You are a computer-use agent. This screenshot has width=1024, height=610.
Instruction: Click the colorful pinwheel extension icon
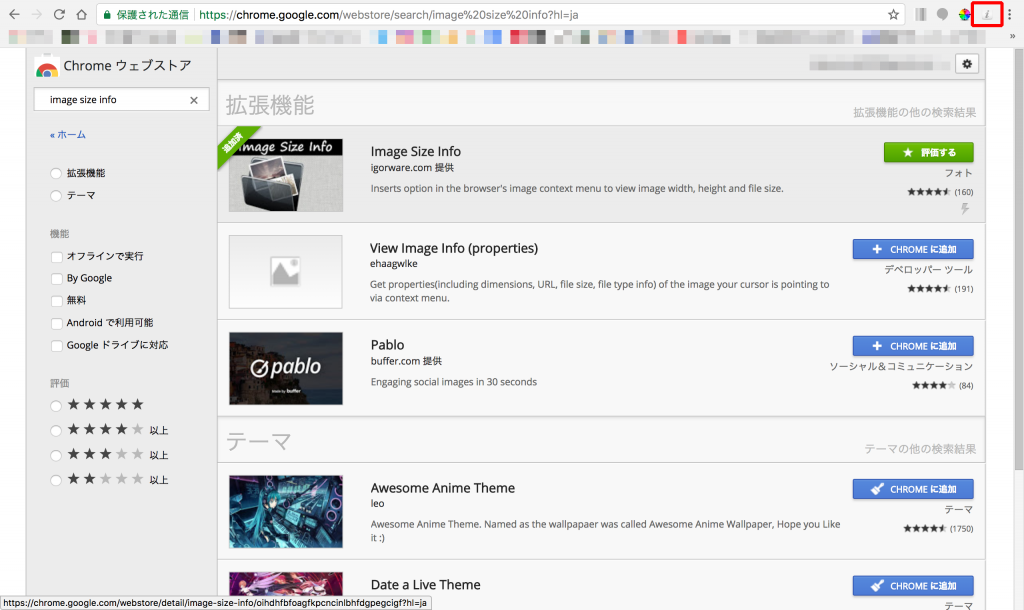click(x=965, y=14)
